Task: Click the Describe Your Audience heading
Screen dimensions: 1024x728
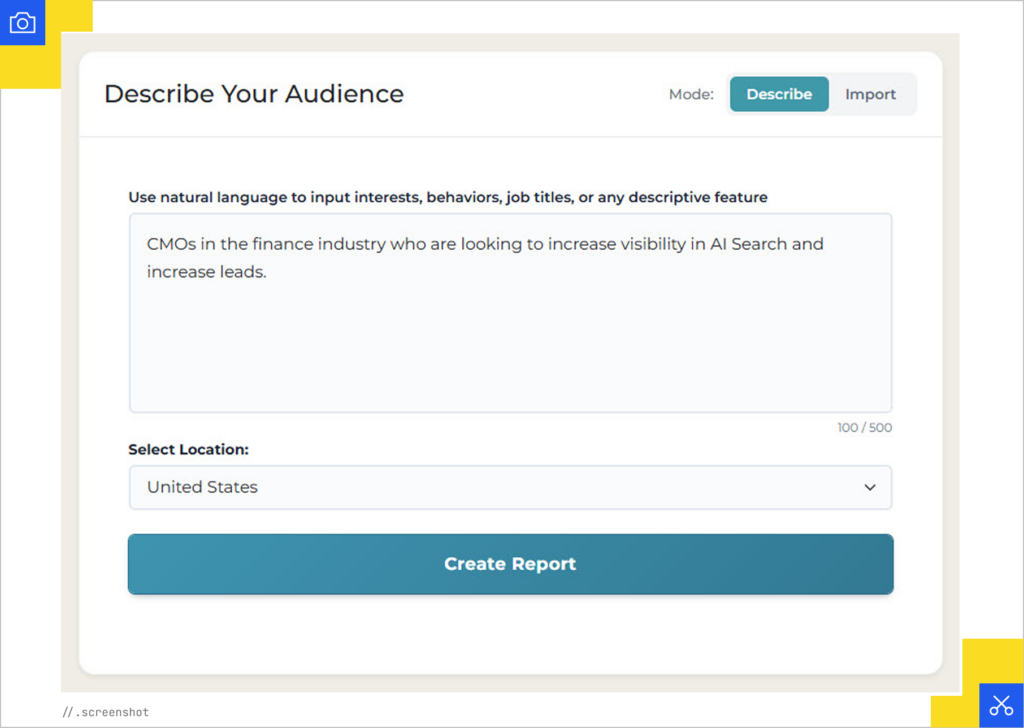Action: click(x=254, y=94)
